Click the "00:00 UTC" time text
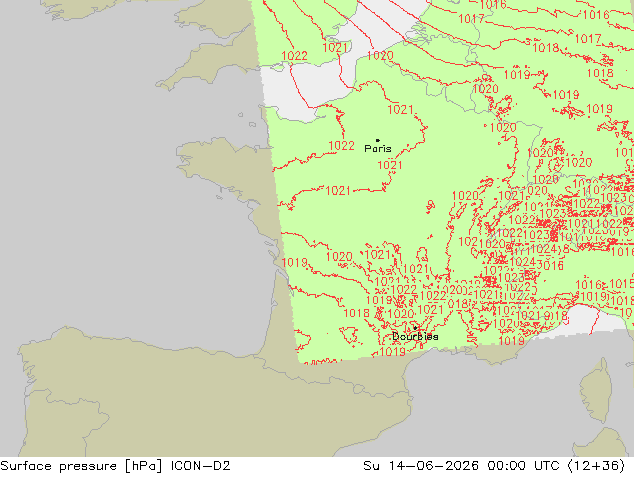The width and height of the screenshot is (634, 490). (x=523, y=466)
